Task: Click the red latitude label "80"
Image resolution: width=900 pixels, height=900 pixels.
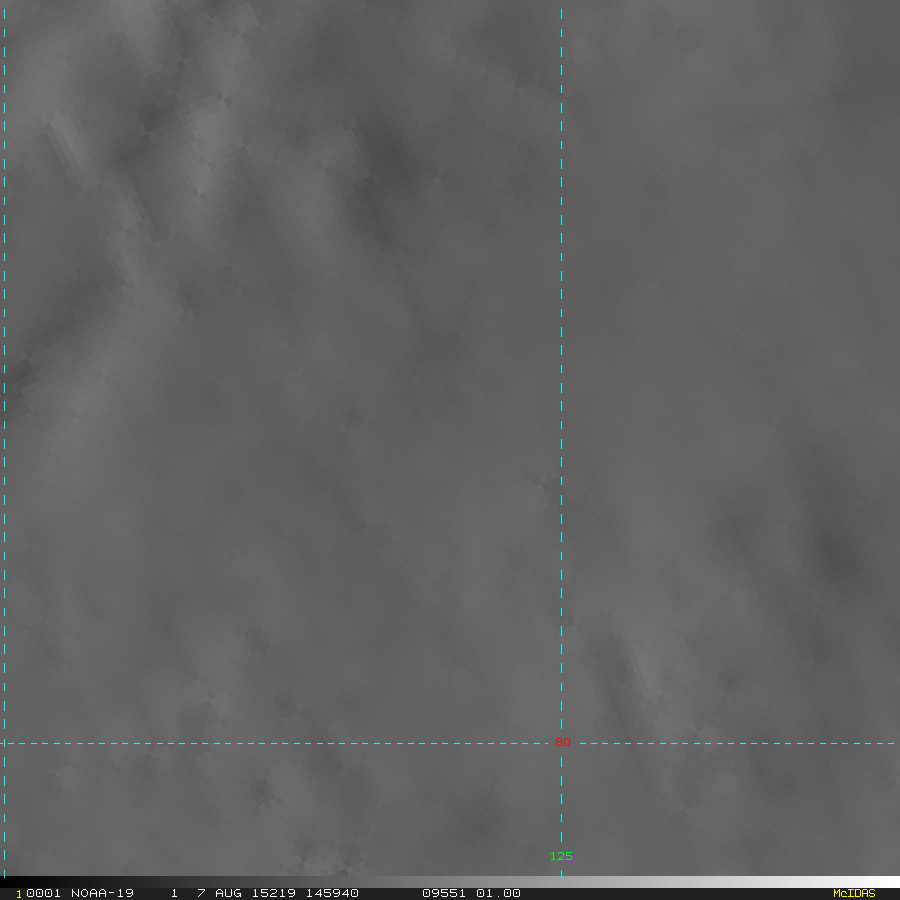Action: 562,742
